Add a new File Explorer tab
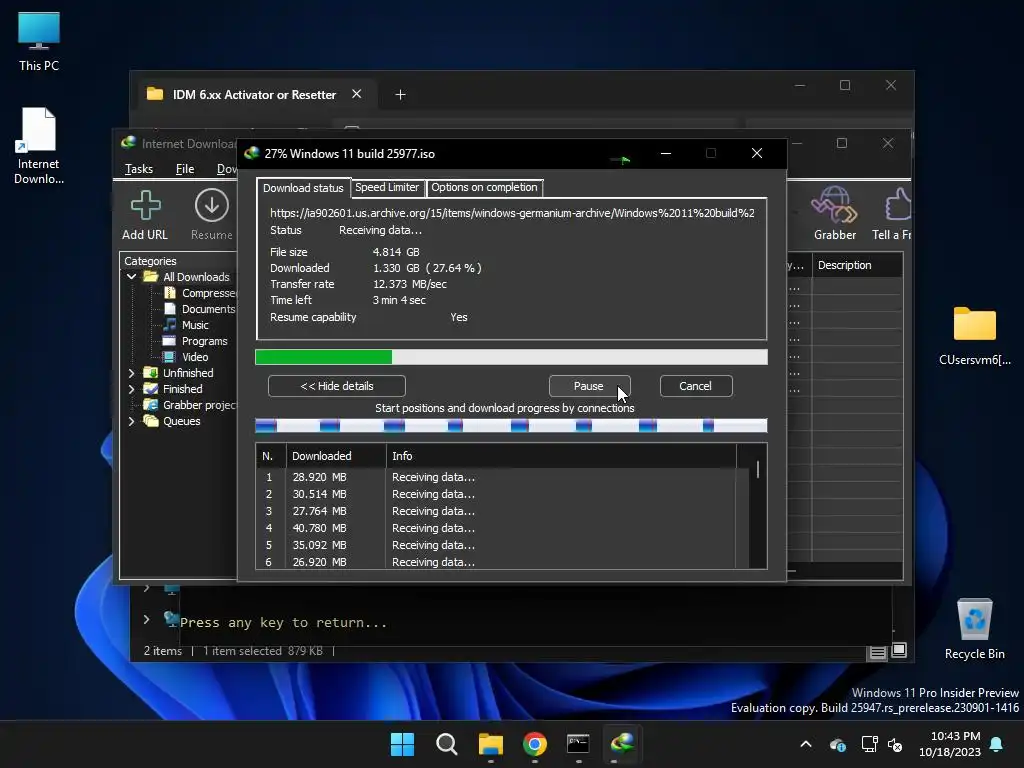The width and height of the screenshot is (1024, 768). (400, 95)
